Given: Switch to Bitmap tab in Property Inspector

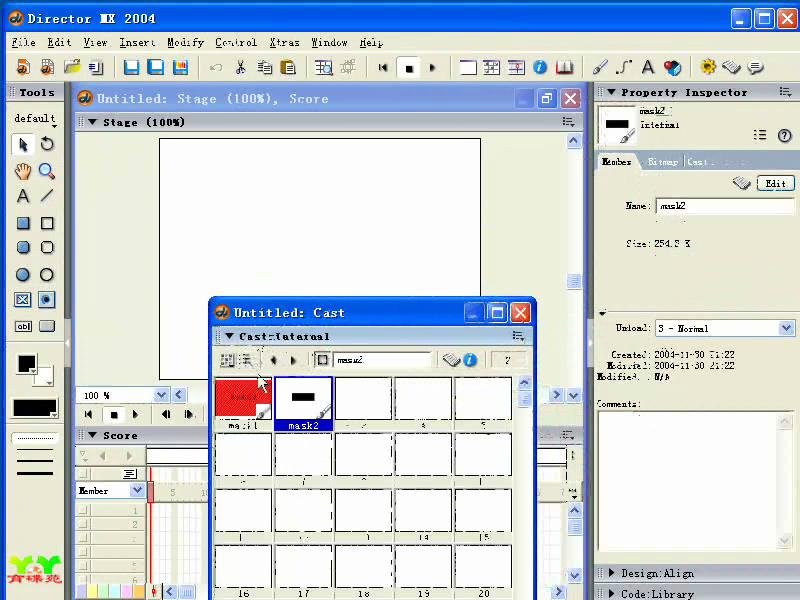Looking at the screenshot, I should [662, 162].
